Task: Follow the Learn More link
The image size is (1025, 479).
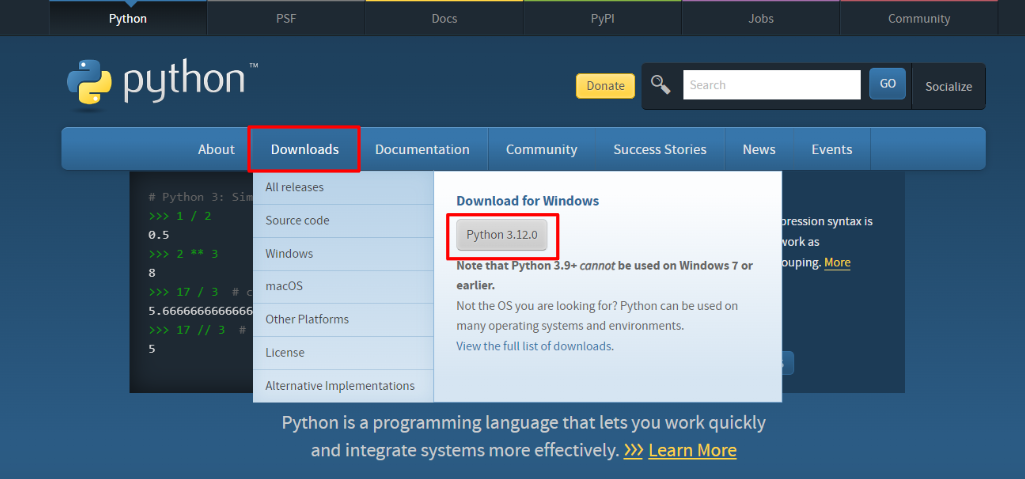Action: coord(692,450)
